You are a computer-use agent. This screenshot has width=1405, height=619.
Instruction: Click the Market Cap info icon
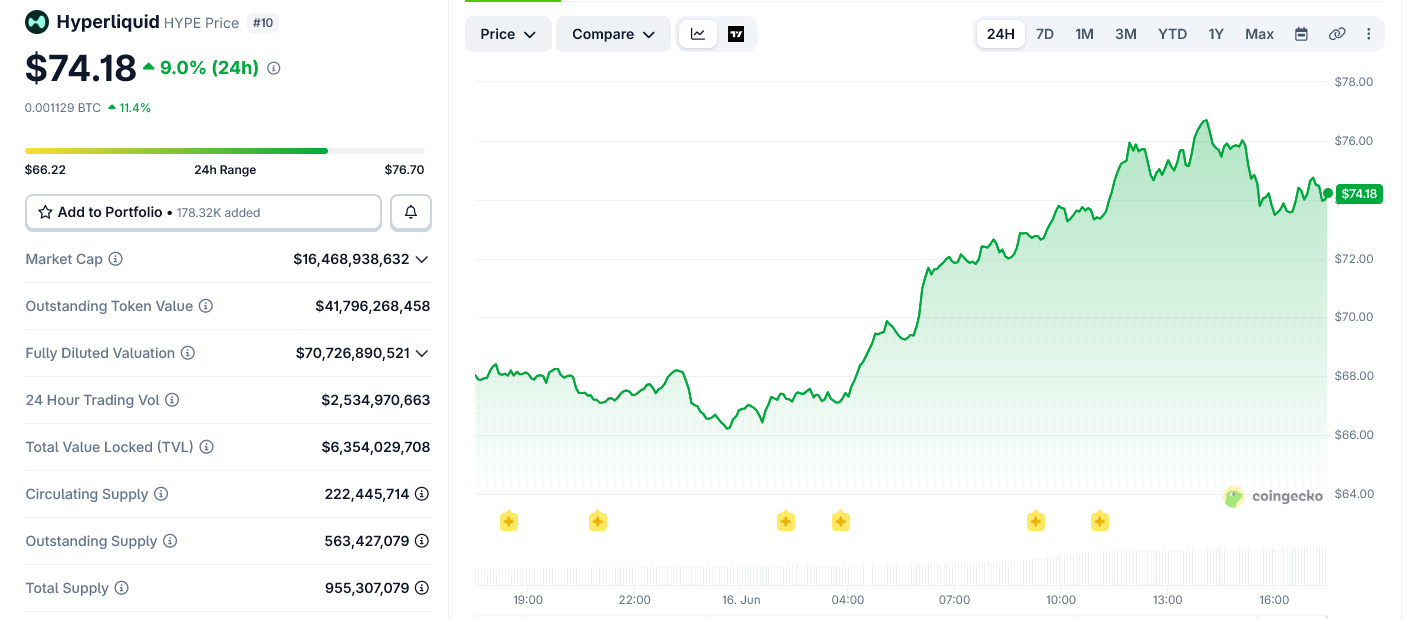coord(115,259)
